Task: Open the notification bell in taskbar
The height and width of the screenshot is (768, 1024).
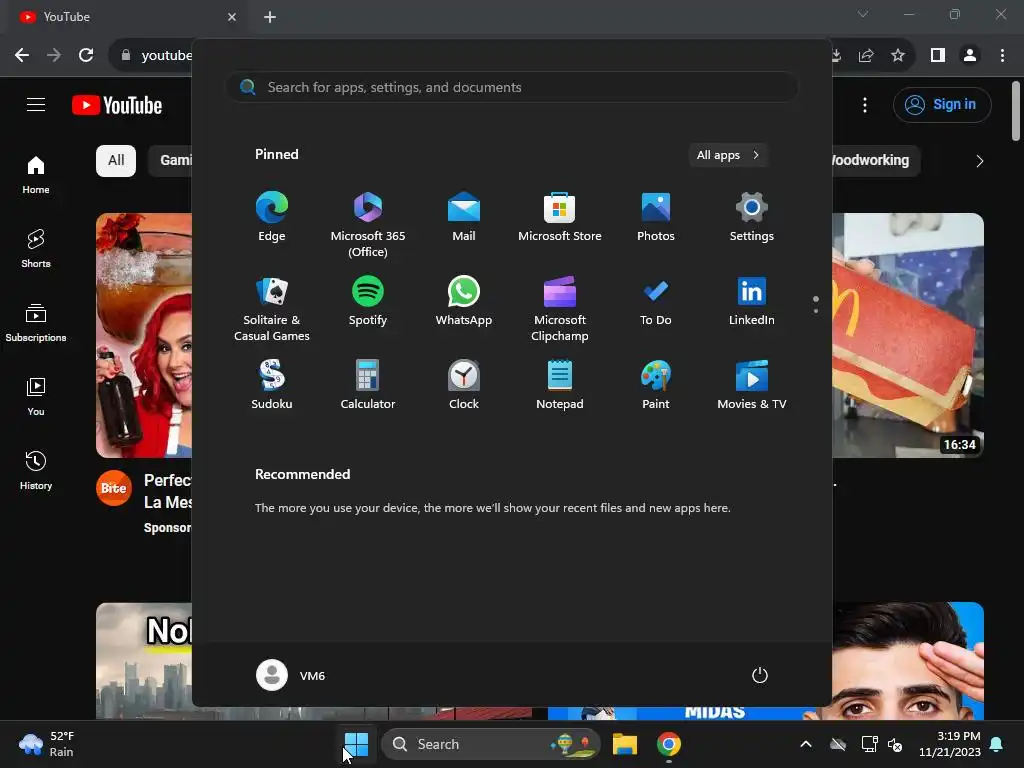Action: pos(997,744)
